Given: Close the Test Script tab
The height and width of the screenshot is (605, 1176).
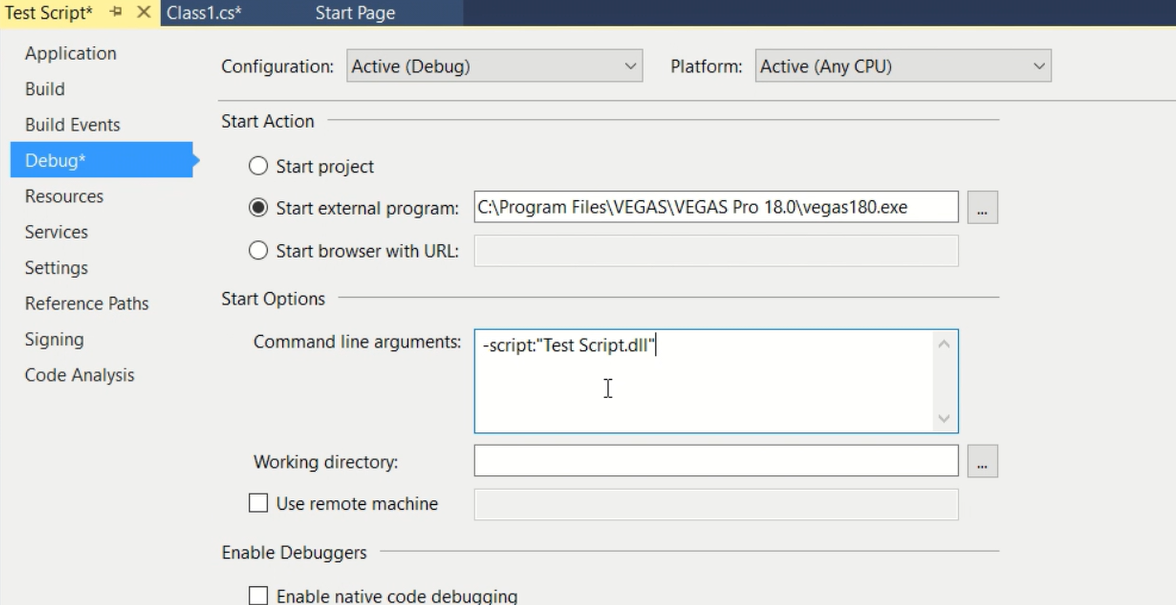Looking at the screenshot, I should 143,13.
